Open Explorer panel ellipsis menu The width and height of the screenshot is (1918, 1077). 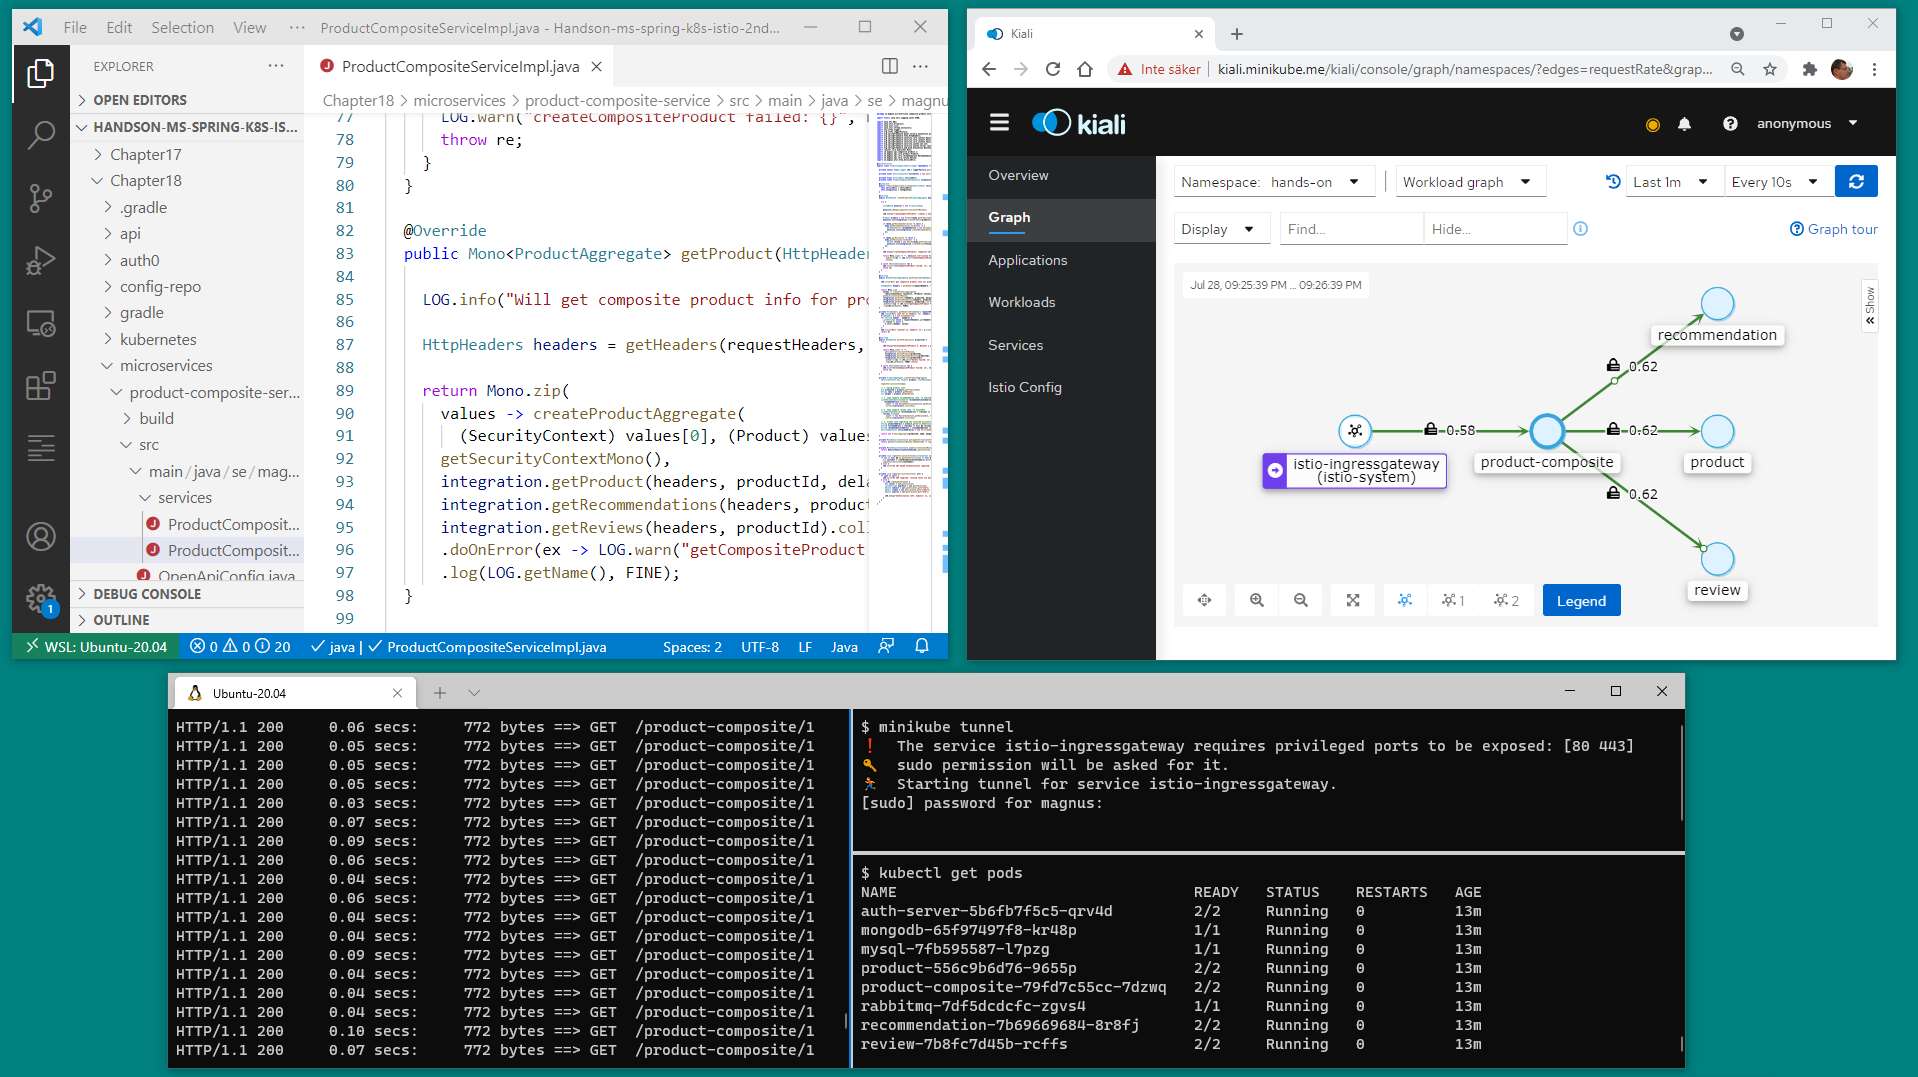coord(276,66)
